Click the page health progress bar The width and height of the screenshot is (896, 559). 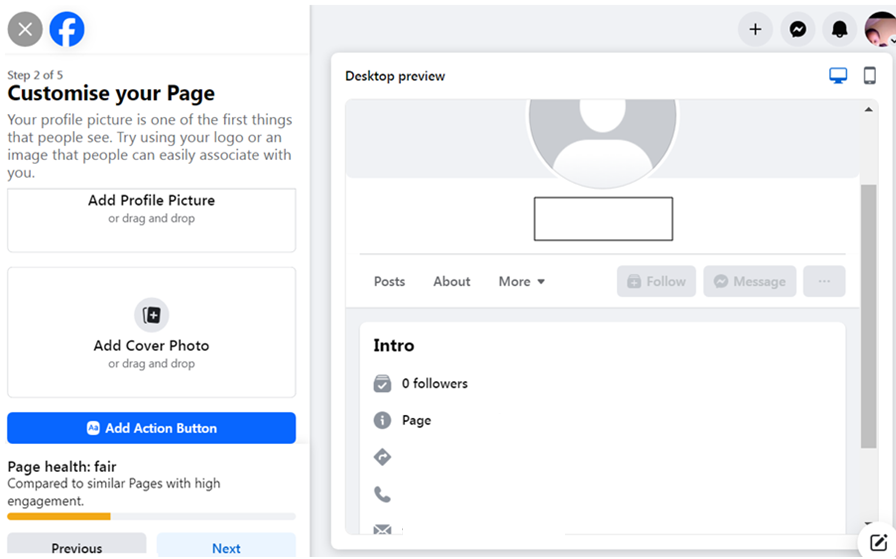[x=151, y=517]
